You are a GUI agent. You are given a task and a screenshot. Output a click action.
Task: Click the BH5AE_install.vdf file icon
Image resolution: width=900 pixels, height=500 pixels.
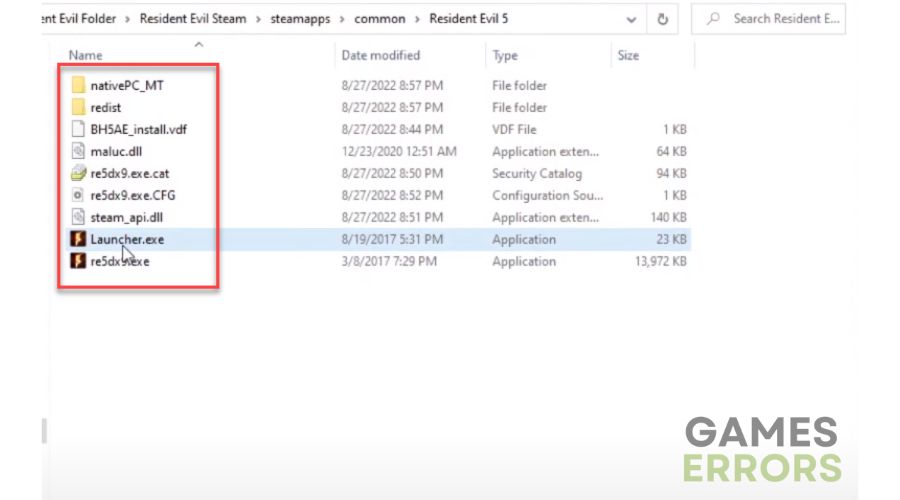[x=78, y=129]
